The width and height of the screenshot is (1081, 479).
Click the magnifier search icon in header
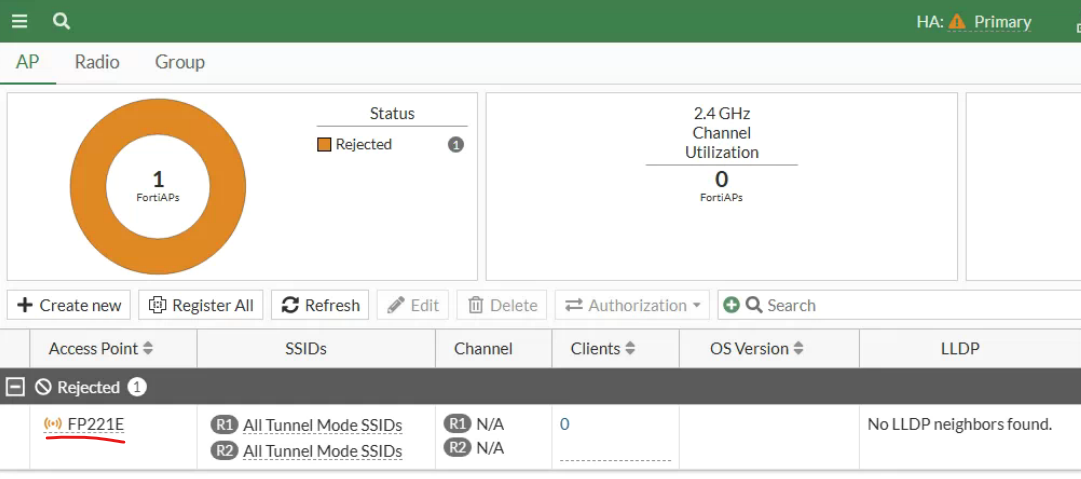click(x=62, y=21)
